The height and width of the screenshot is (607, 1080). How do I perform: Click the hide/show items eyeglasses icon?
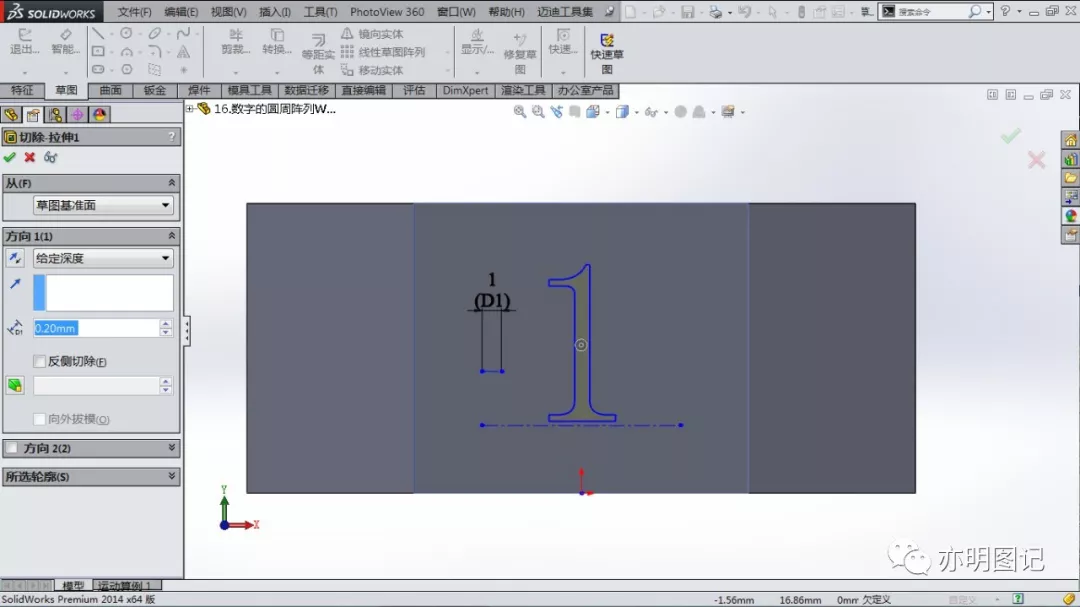650,112
